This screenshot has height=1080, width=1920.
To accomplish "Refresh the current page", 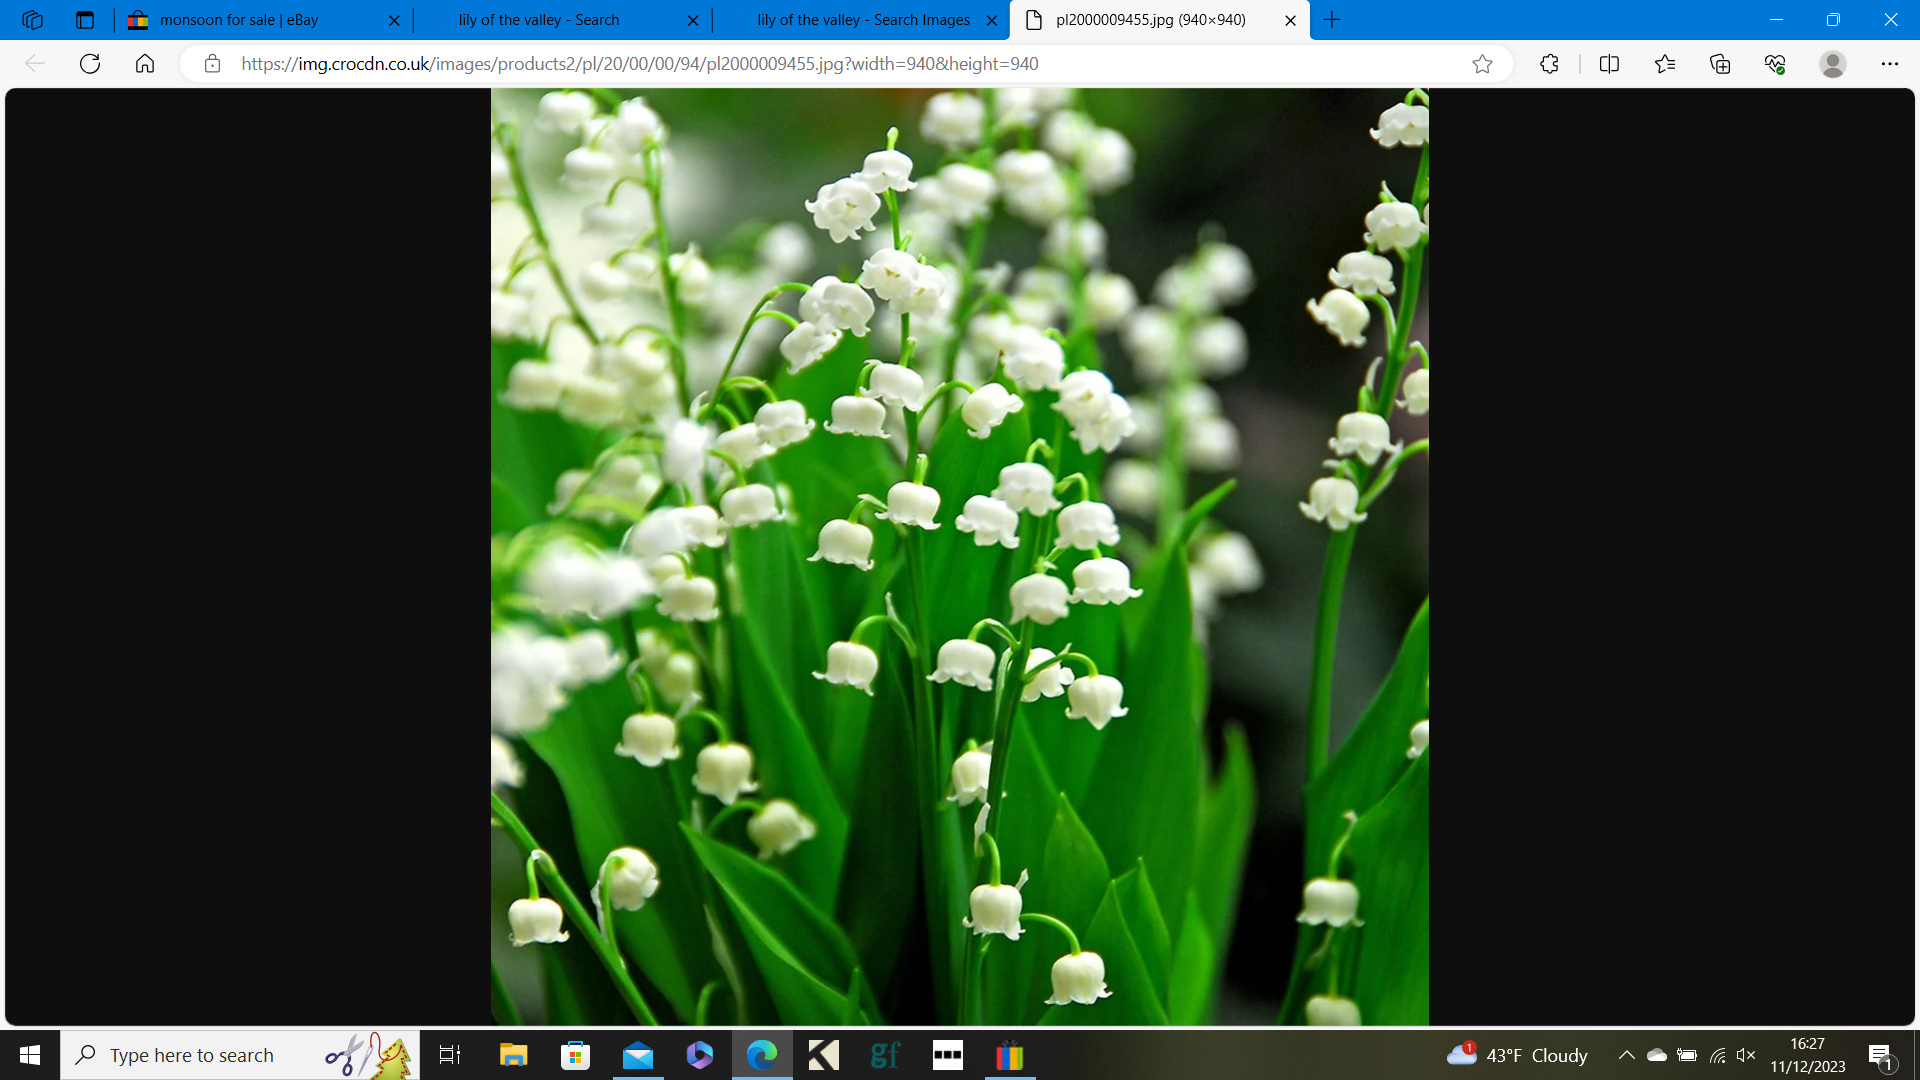I will coord(90,64).
